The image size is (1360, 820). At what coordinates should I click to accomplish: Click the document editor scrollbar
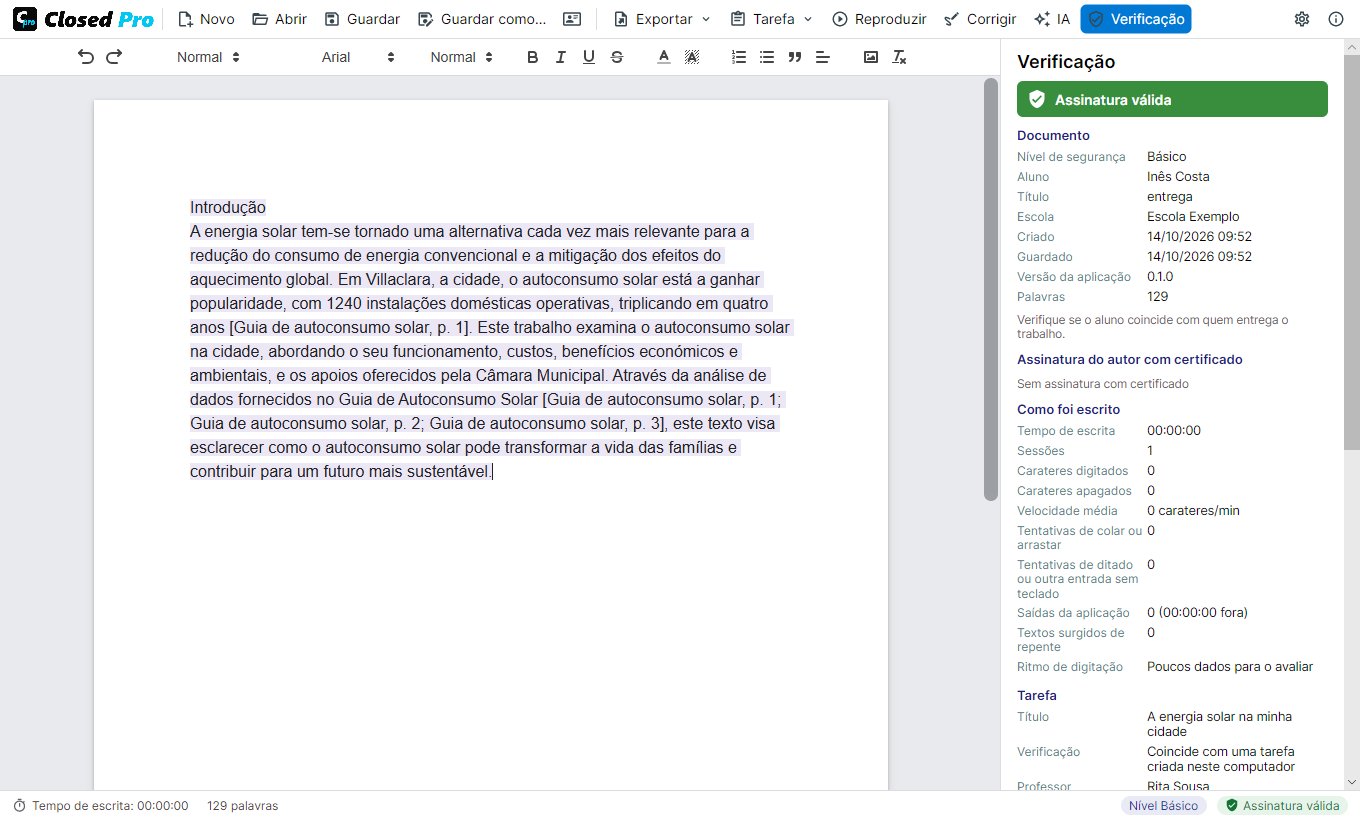pyautogui.click(x=991, y=290)
